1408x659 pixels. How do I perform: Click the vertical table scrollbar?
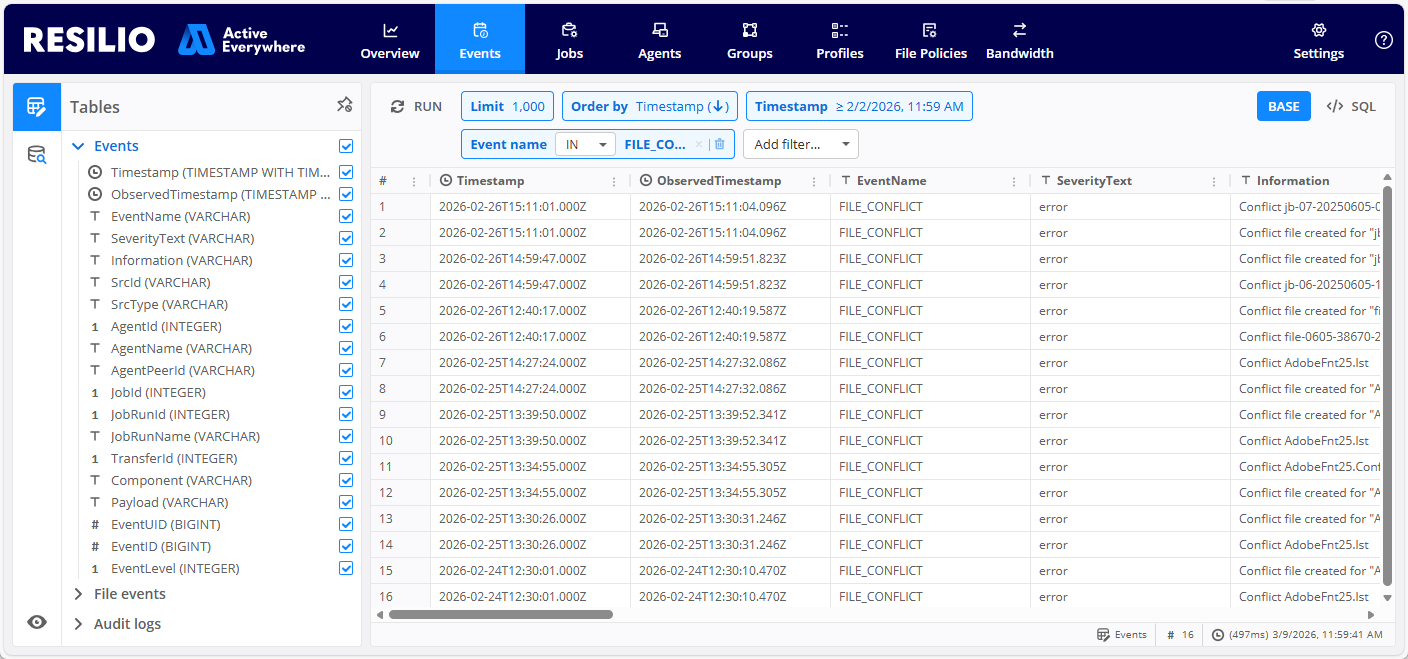coord(1386,385)
